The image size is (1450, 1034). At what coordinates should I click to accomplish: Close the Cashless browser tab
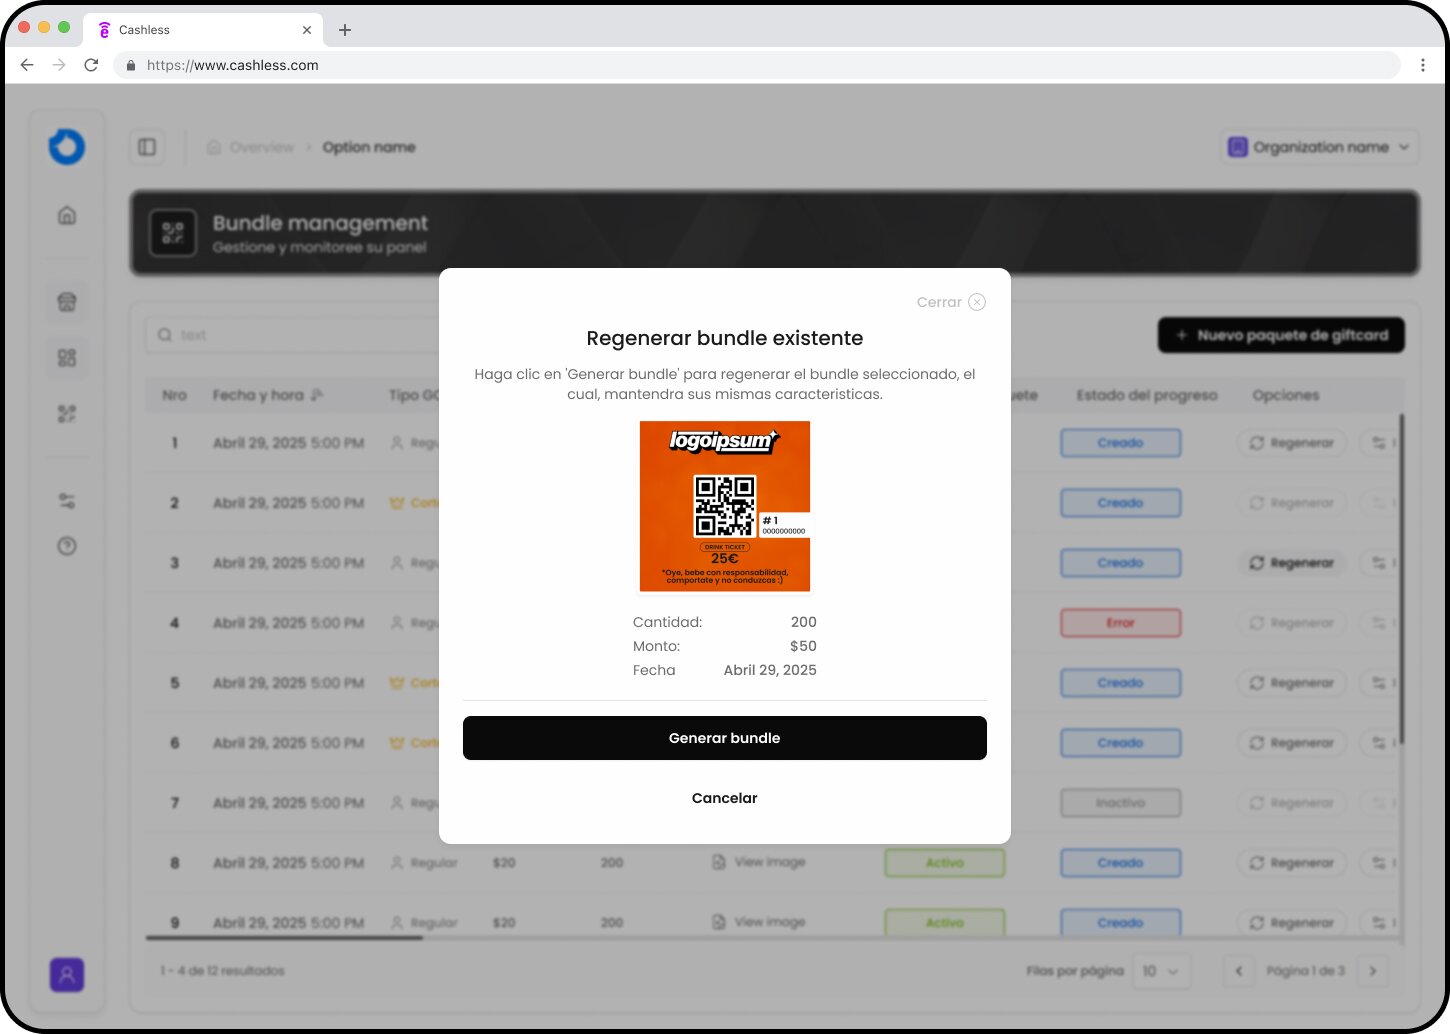306,30
